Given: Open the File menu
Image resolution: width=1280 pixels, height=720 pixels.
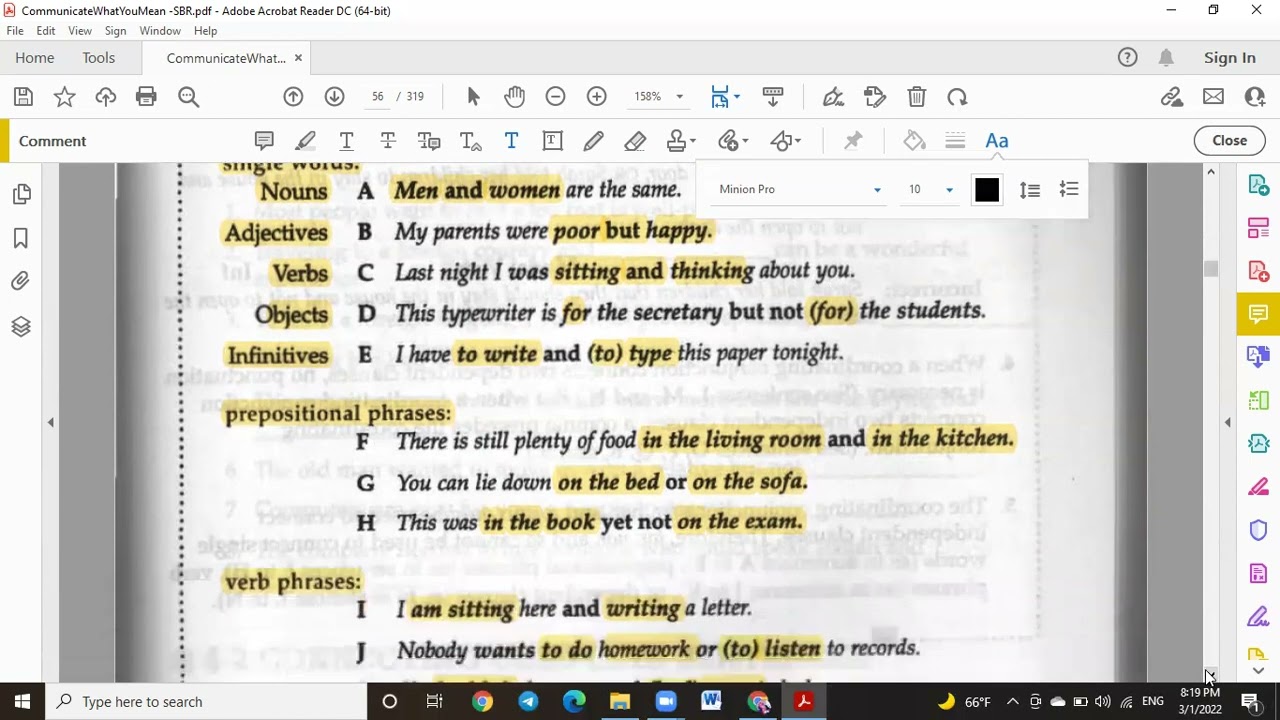Looking at the screenshot, I should pyautogui.click(x=15, y=31).
